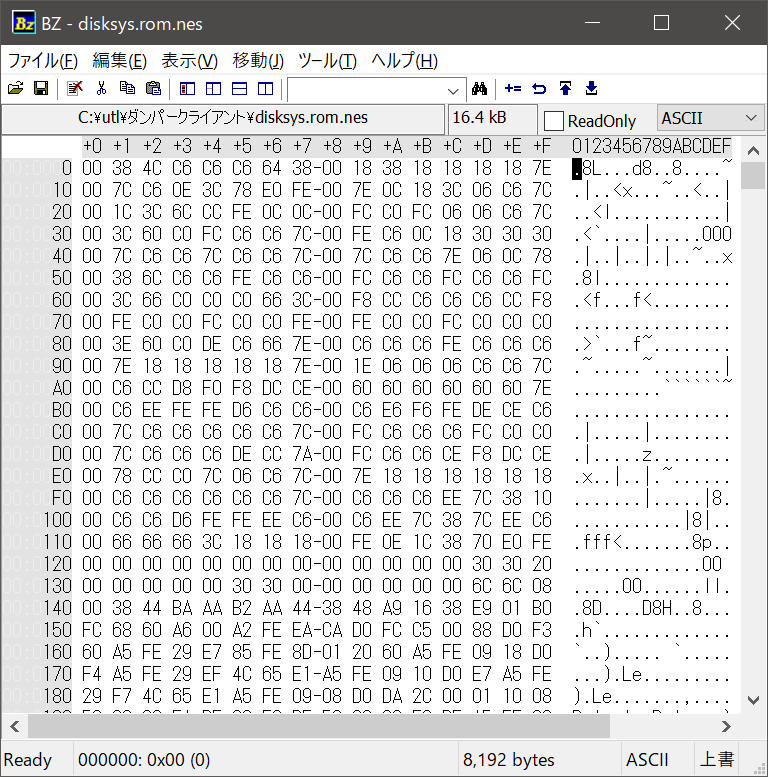Viewport: 768px width, 777px height.
Task: Click horizontal scrollbar right arrow
Action: [726, 726]
